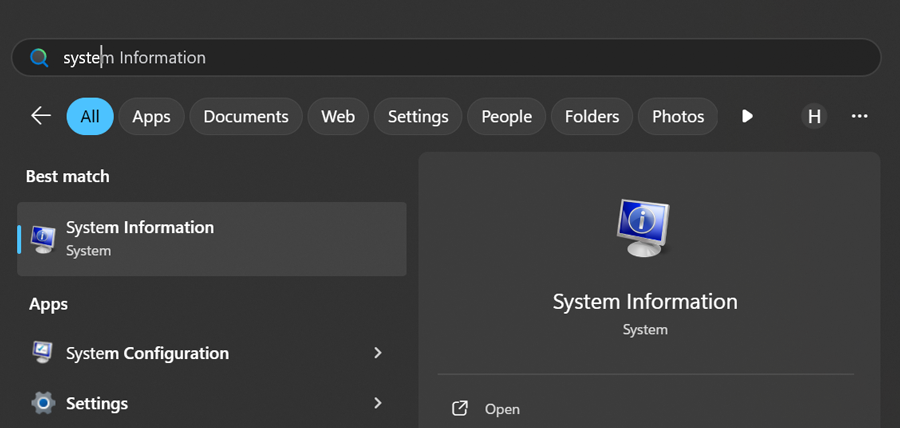Open the H user account avatar
Viewport: 900px width, 428px height.
[814, 117]
